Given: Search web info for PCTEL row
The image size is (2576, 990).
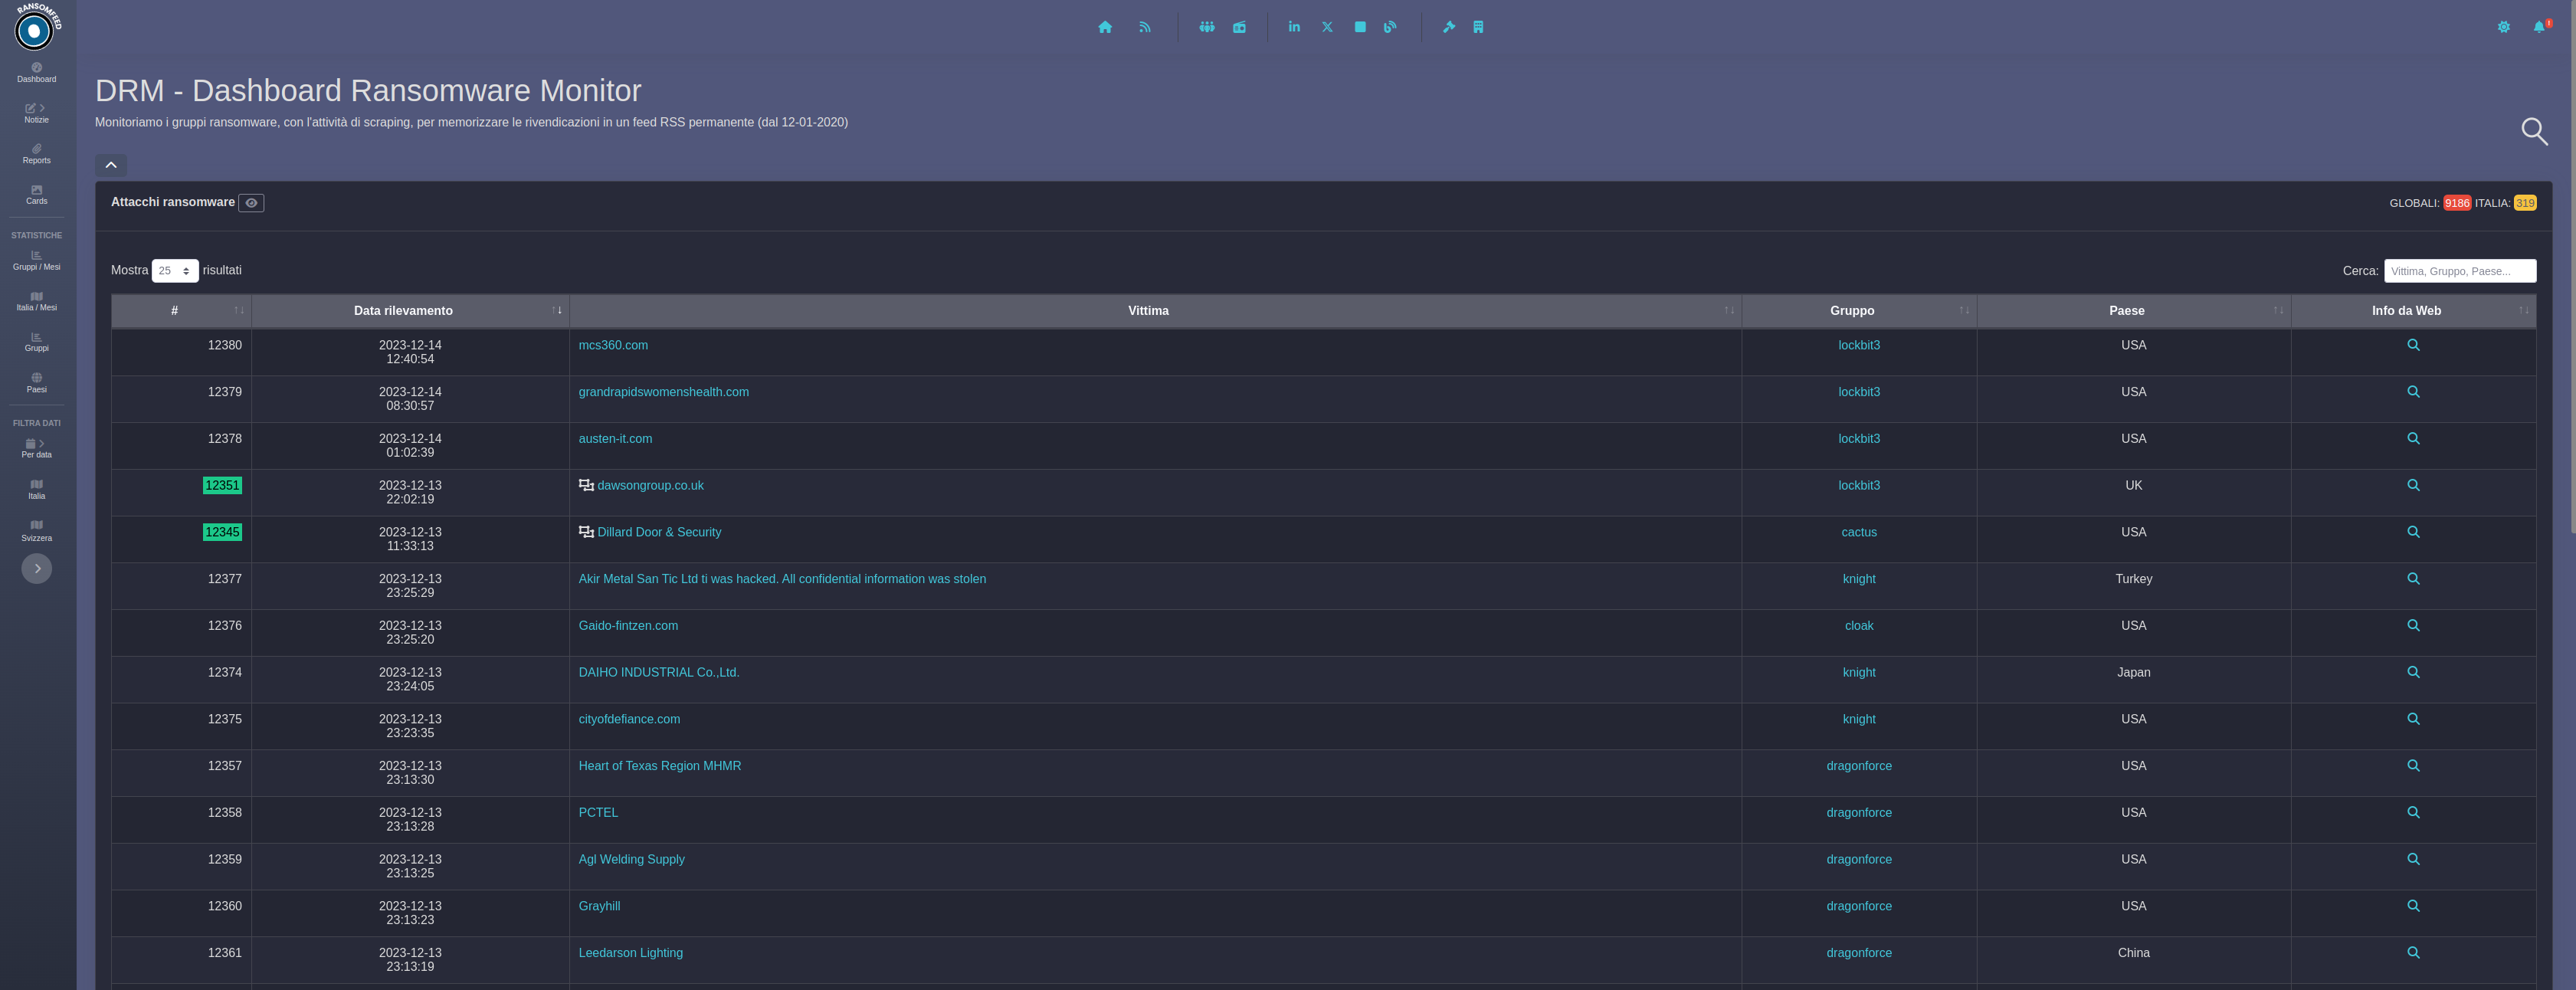Looking at the screenshot, I should (2413, 812).
